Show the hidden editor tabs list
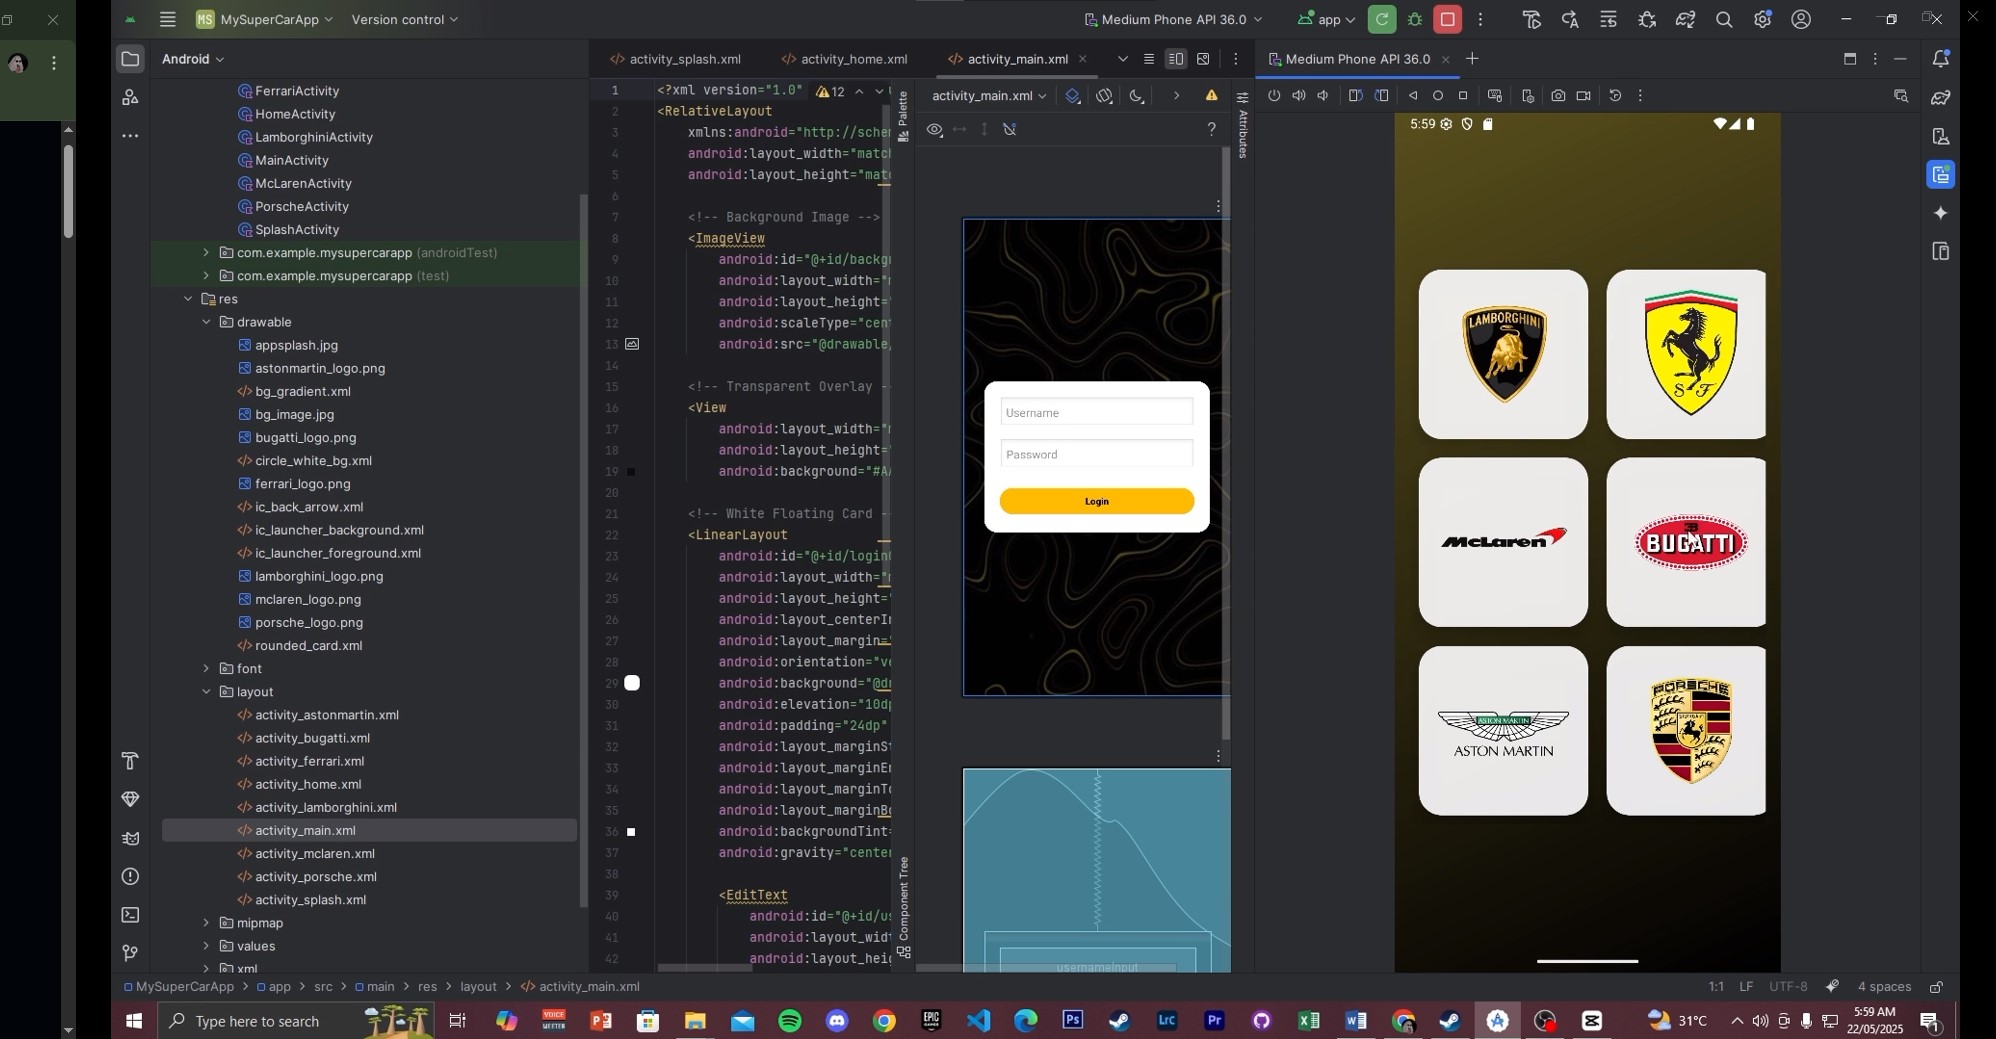This screenshot has height=1039, width=1996. [x=1122, y=59]
